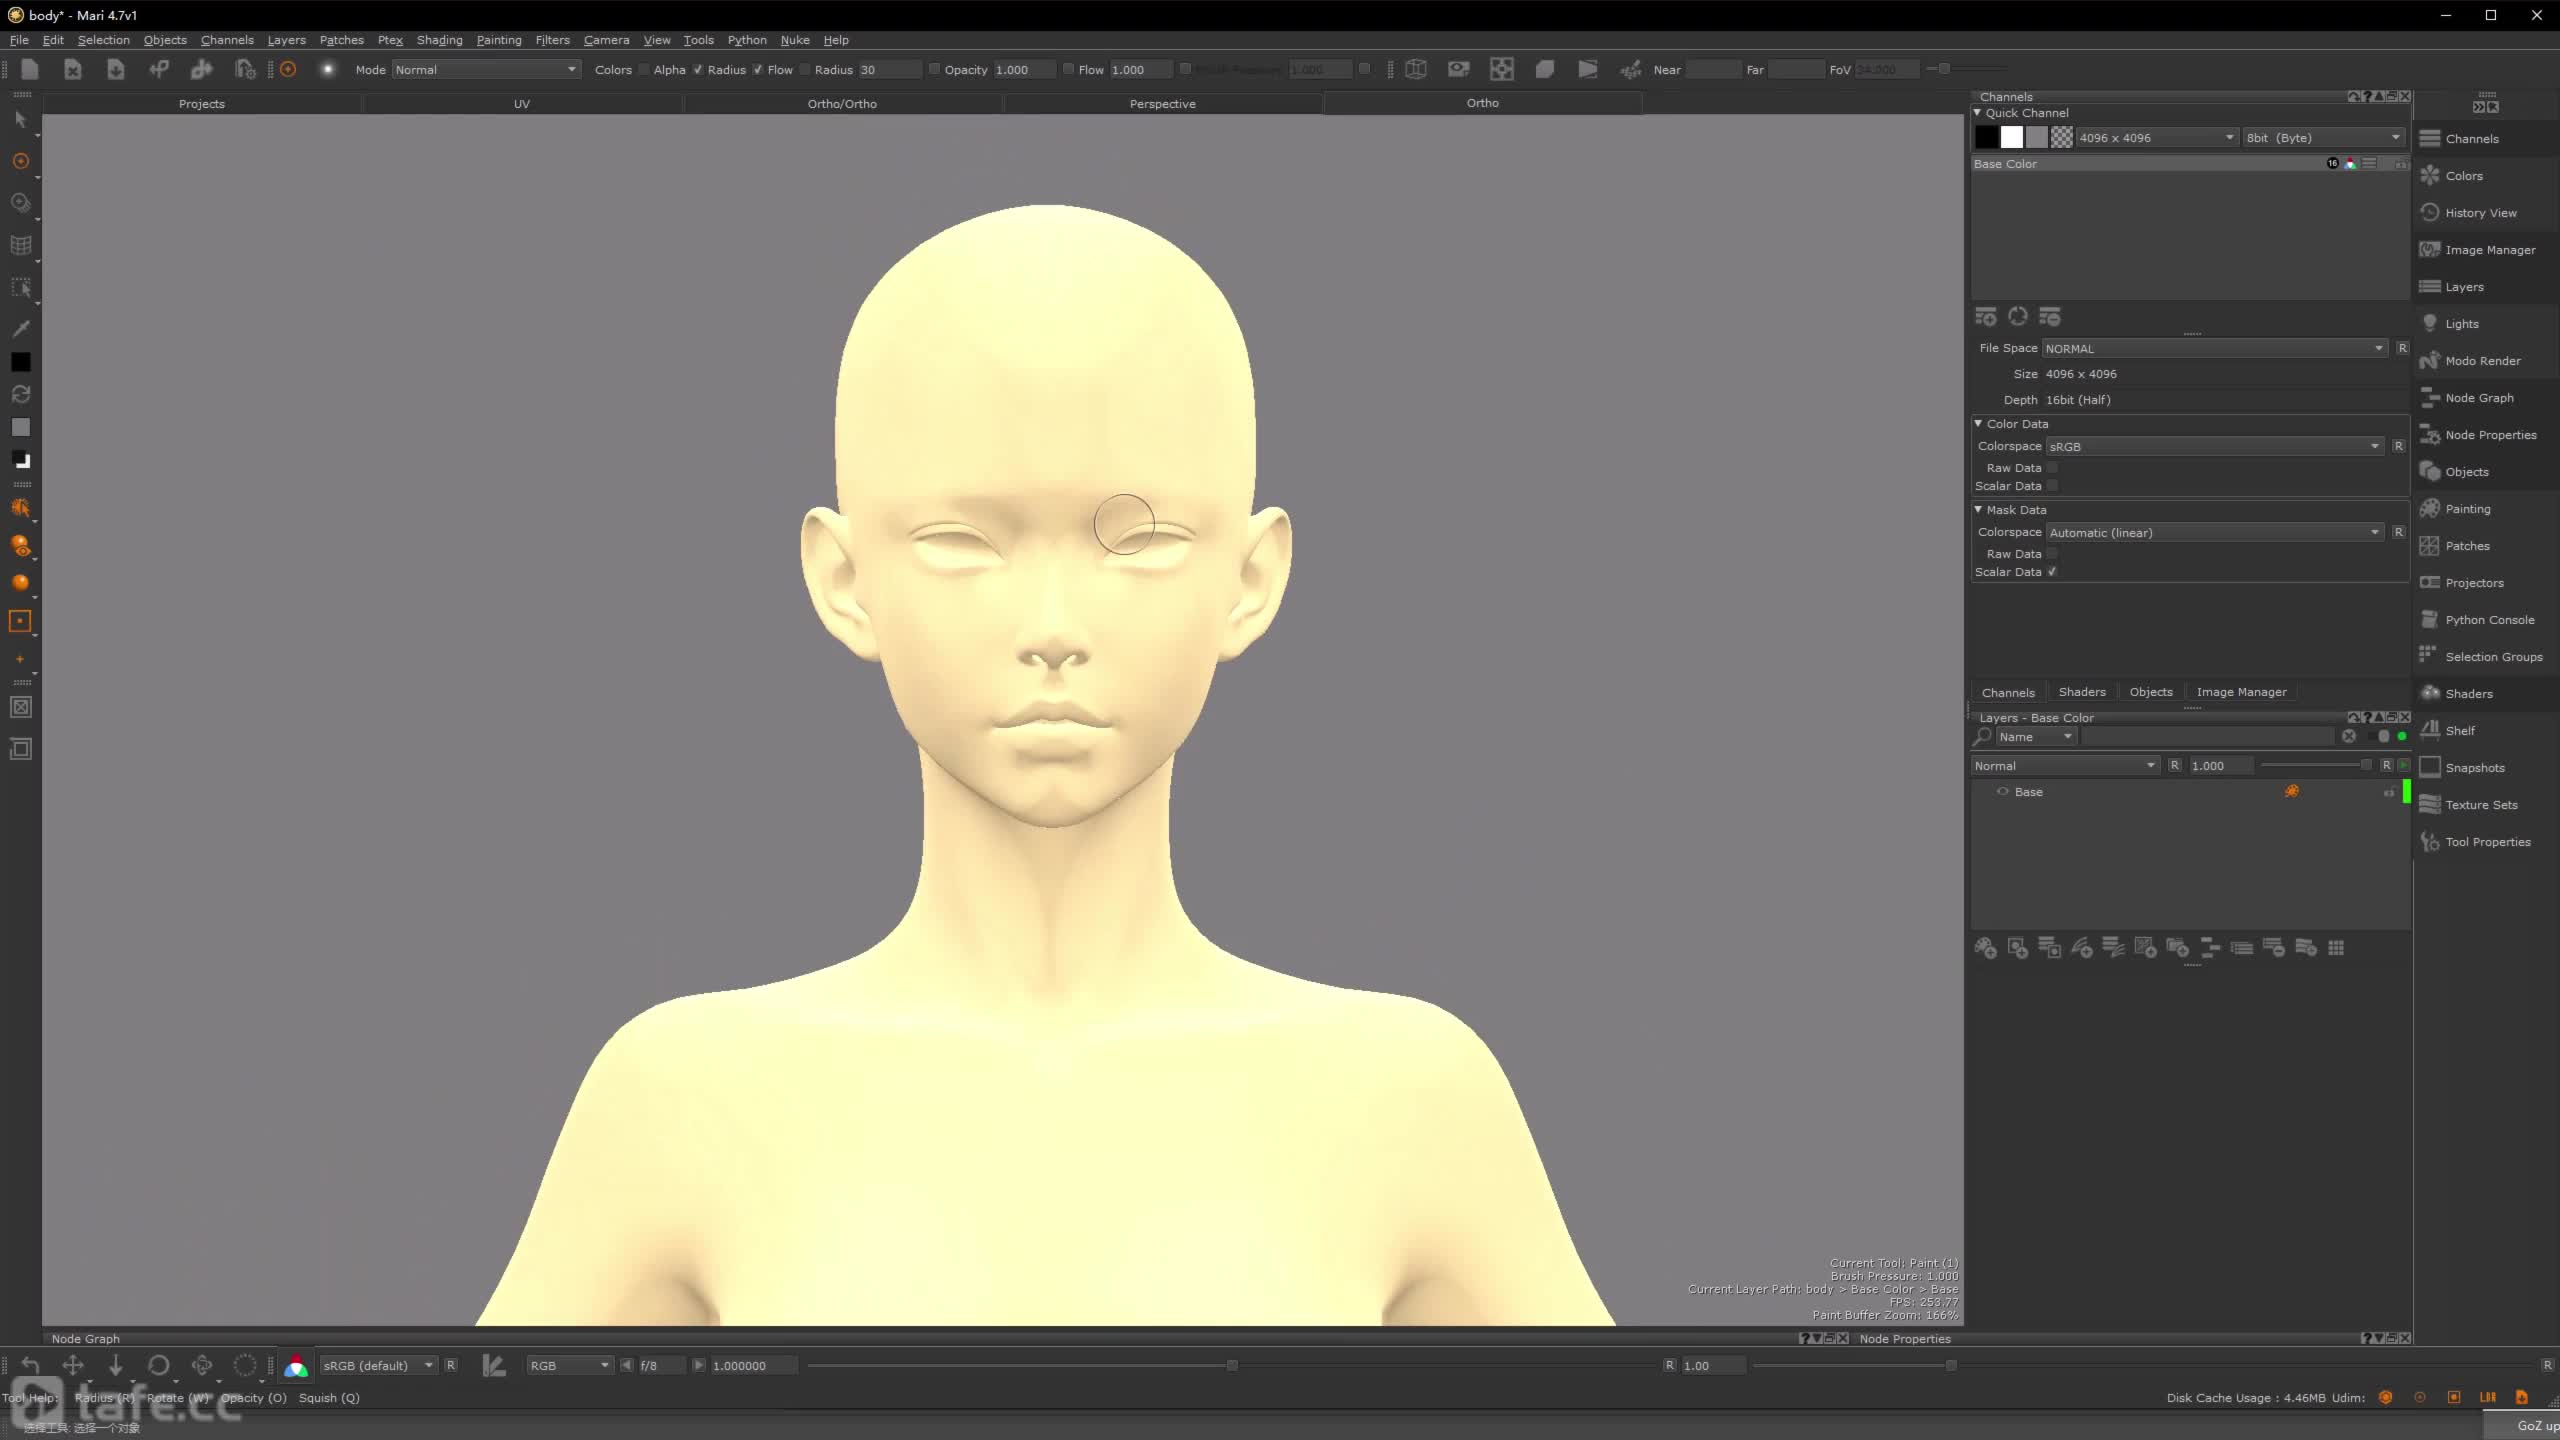Toggle Raw Data checkbox under Color Data
2560x1440 pixels.
(2052, 468)
